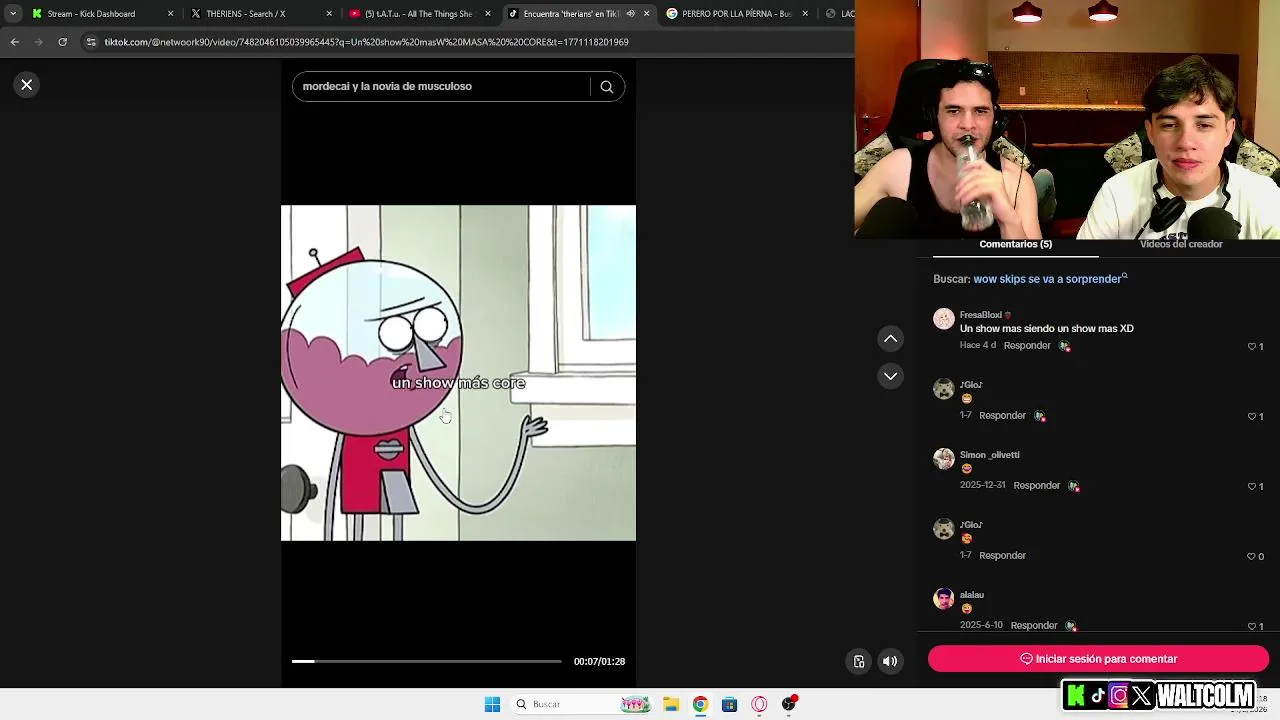Image resolution: width=1280 pixels, height=720 pixels.
Task: Switch to Comentarios (5) tab
Action: tap(1015, 244)
